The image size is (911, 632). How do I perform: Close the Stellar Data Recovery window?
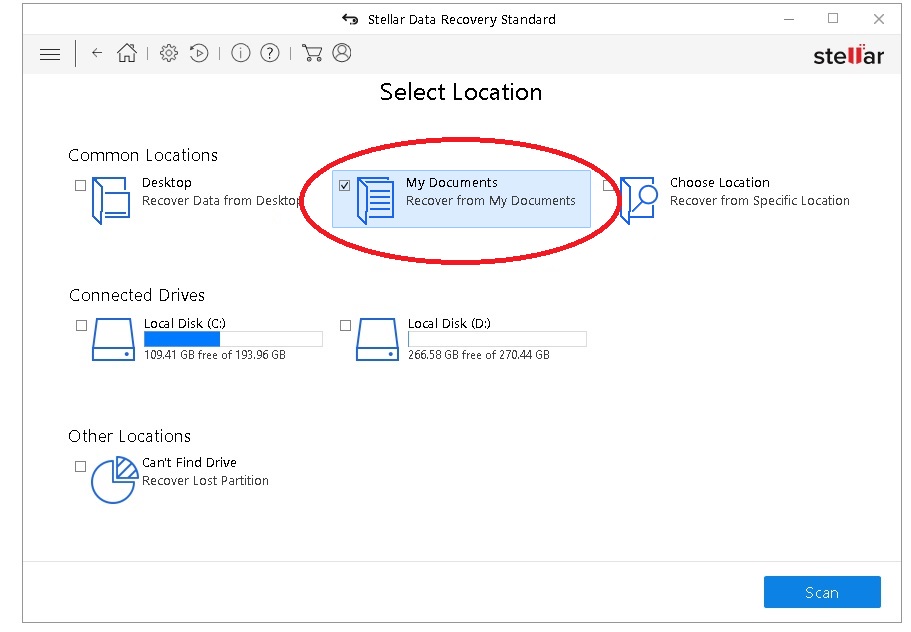[878, 19]
